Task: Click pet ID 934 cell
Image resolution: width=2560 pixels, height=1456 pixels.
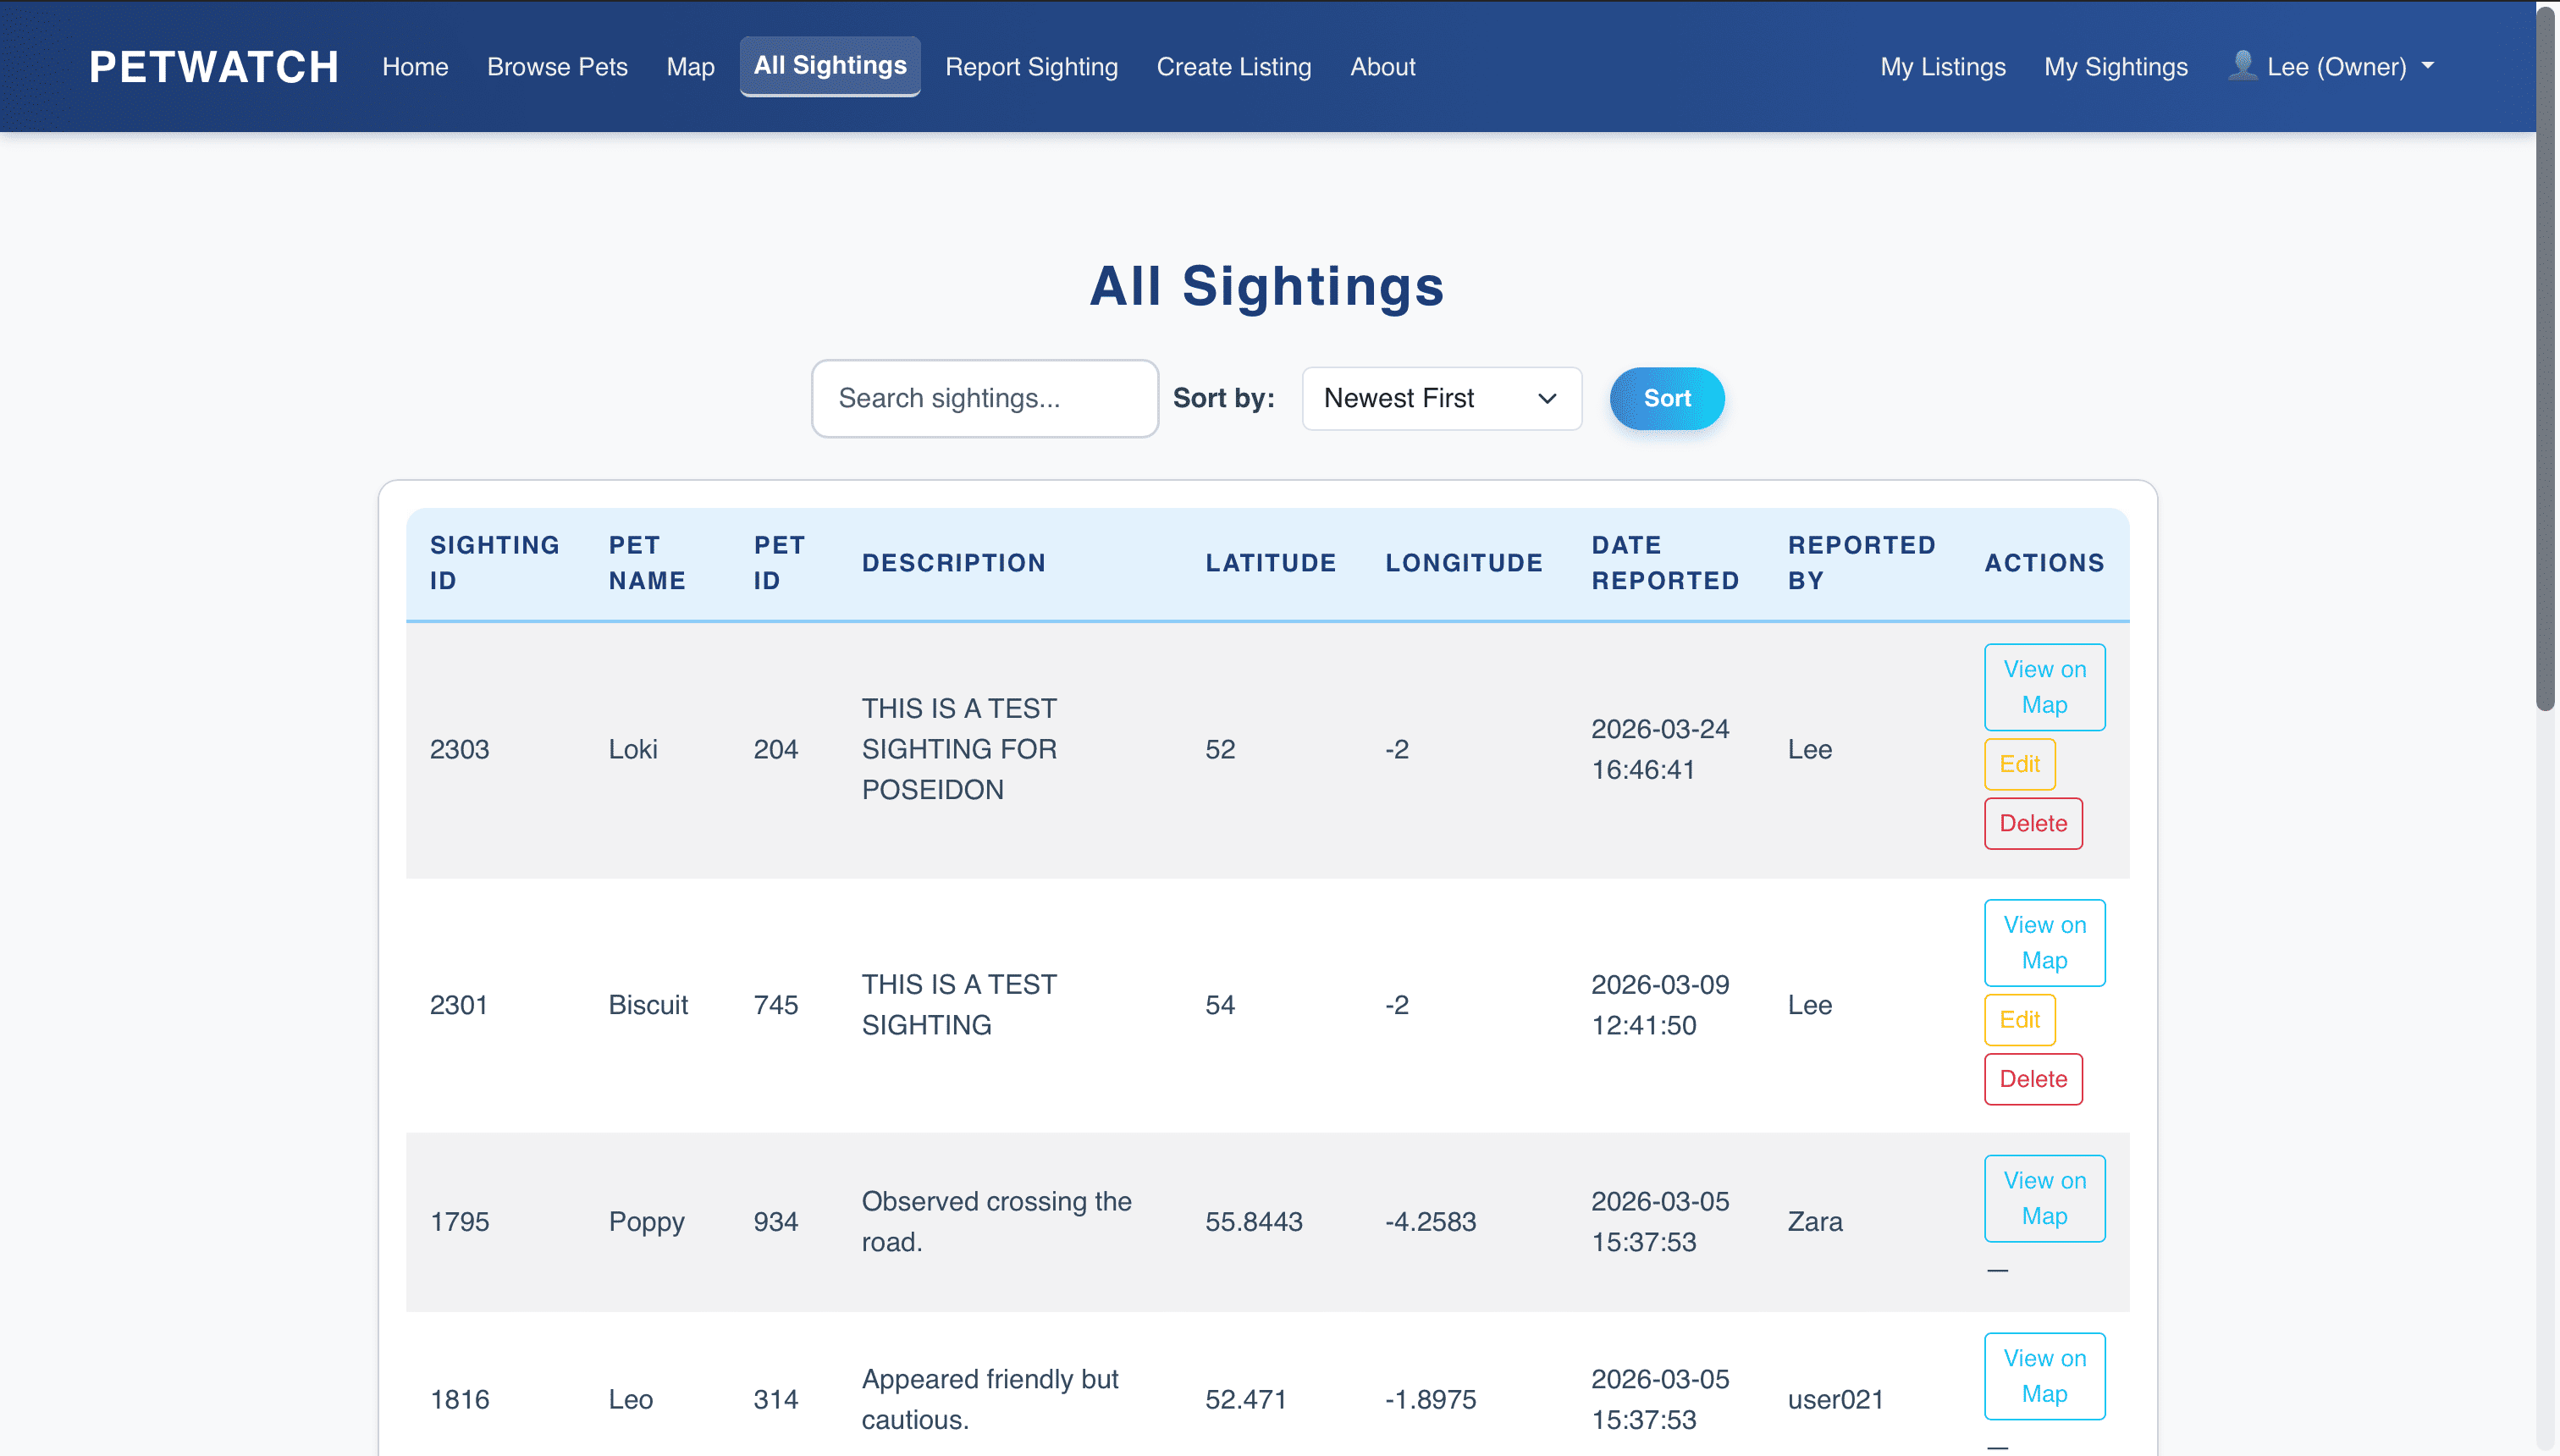Action: click(x=775, y=1222)
